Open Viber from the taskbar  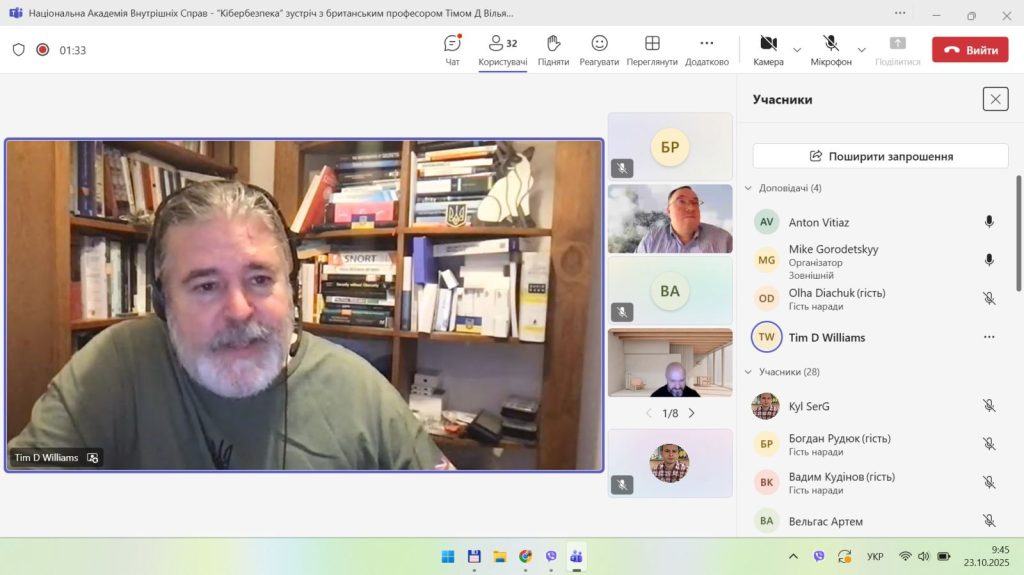(551, 556)
